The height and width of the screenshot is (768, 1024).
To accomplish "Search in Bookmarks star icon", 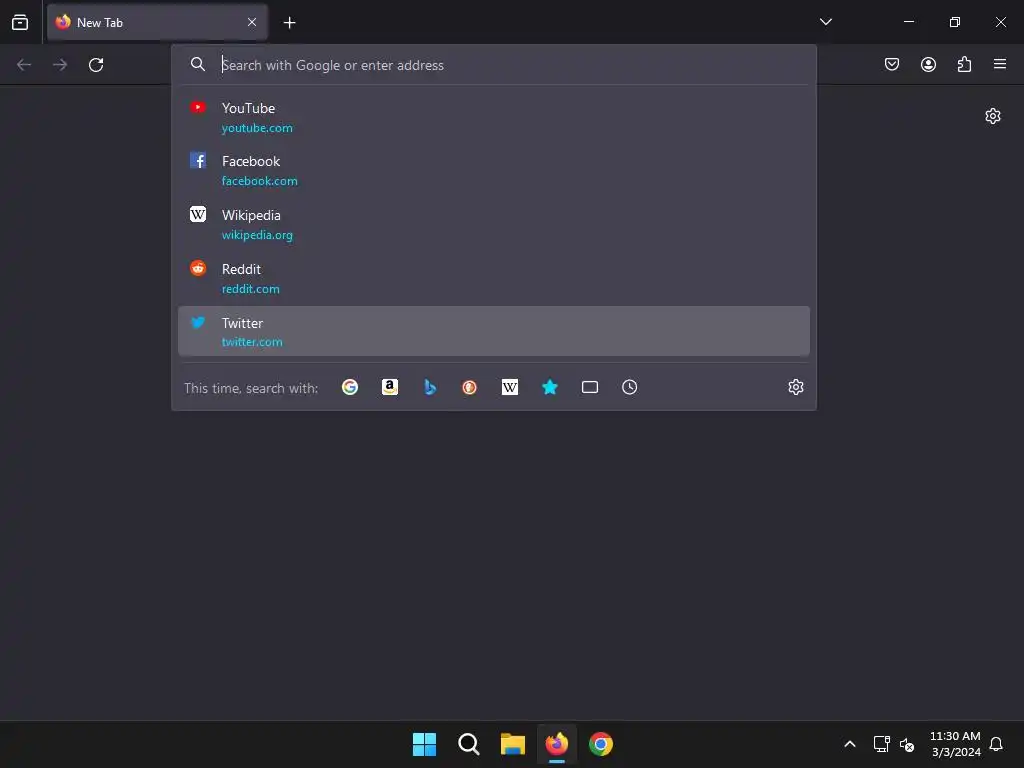I will (x=550, y=387).
